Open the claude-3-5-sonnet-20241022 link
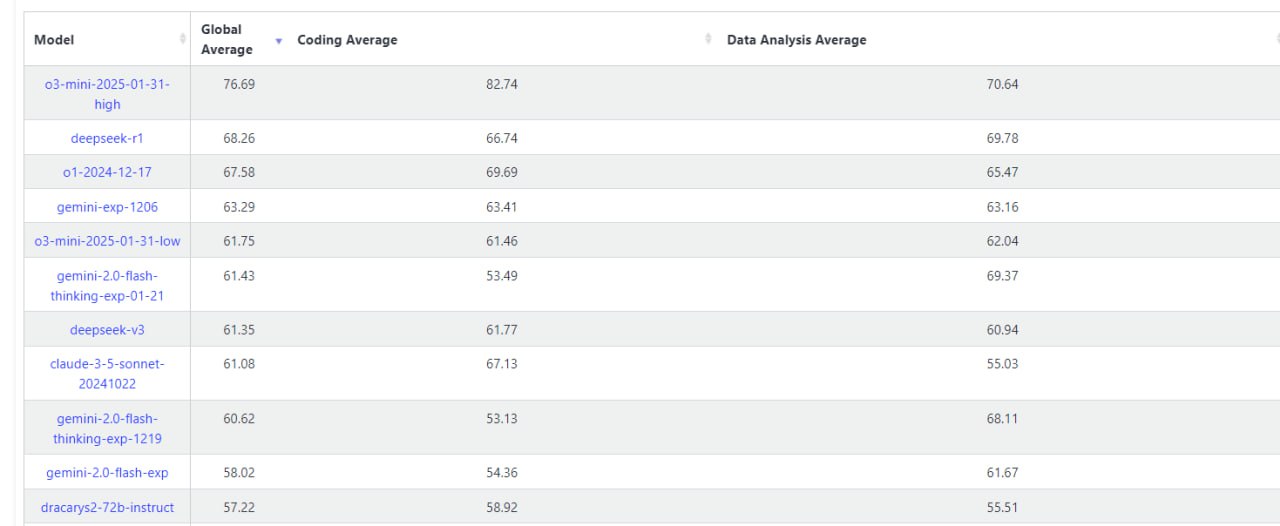1280x526 pixels. tap(107, 373)
